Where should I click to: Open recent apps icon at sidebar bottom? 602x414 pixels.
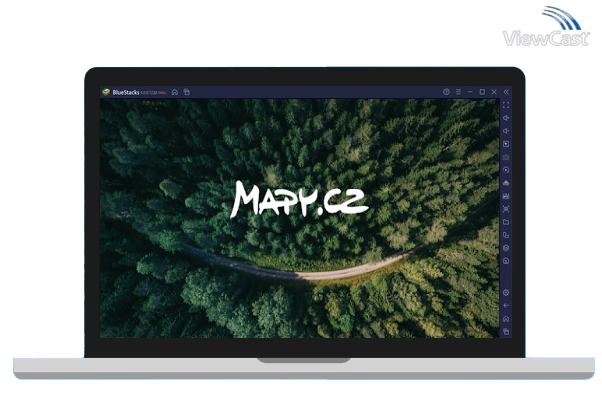(506, 331)
